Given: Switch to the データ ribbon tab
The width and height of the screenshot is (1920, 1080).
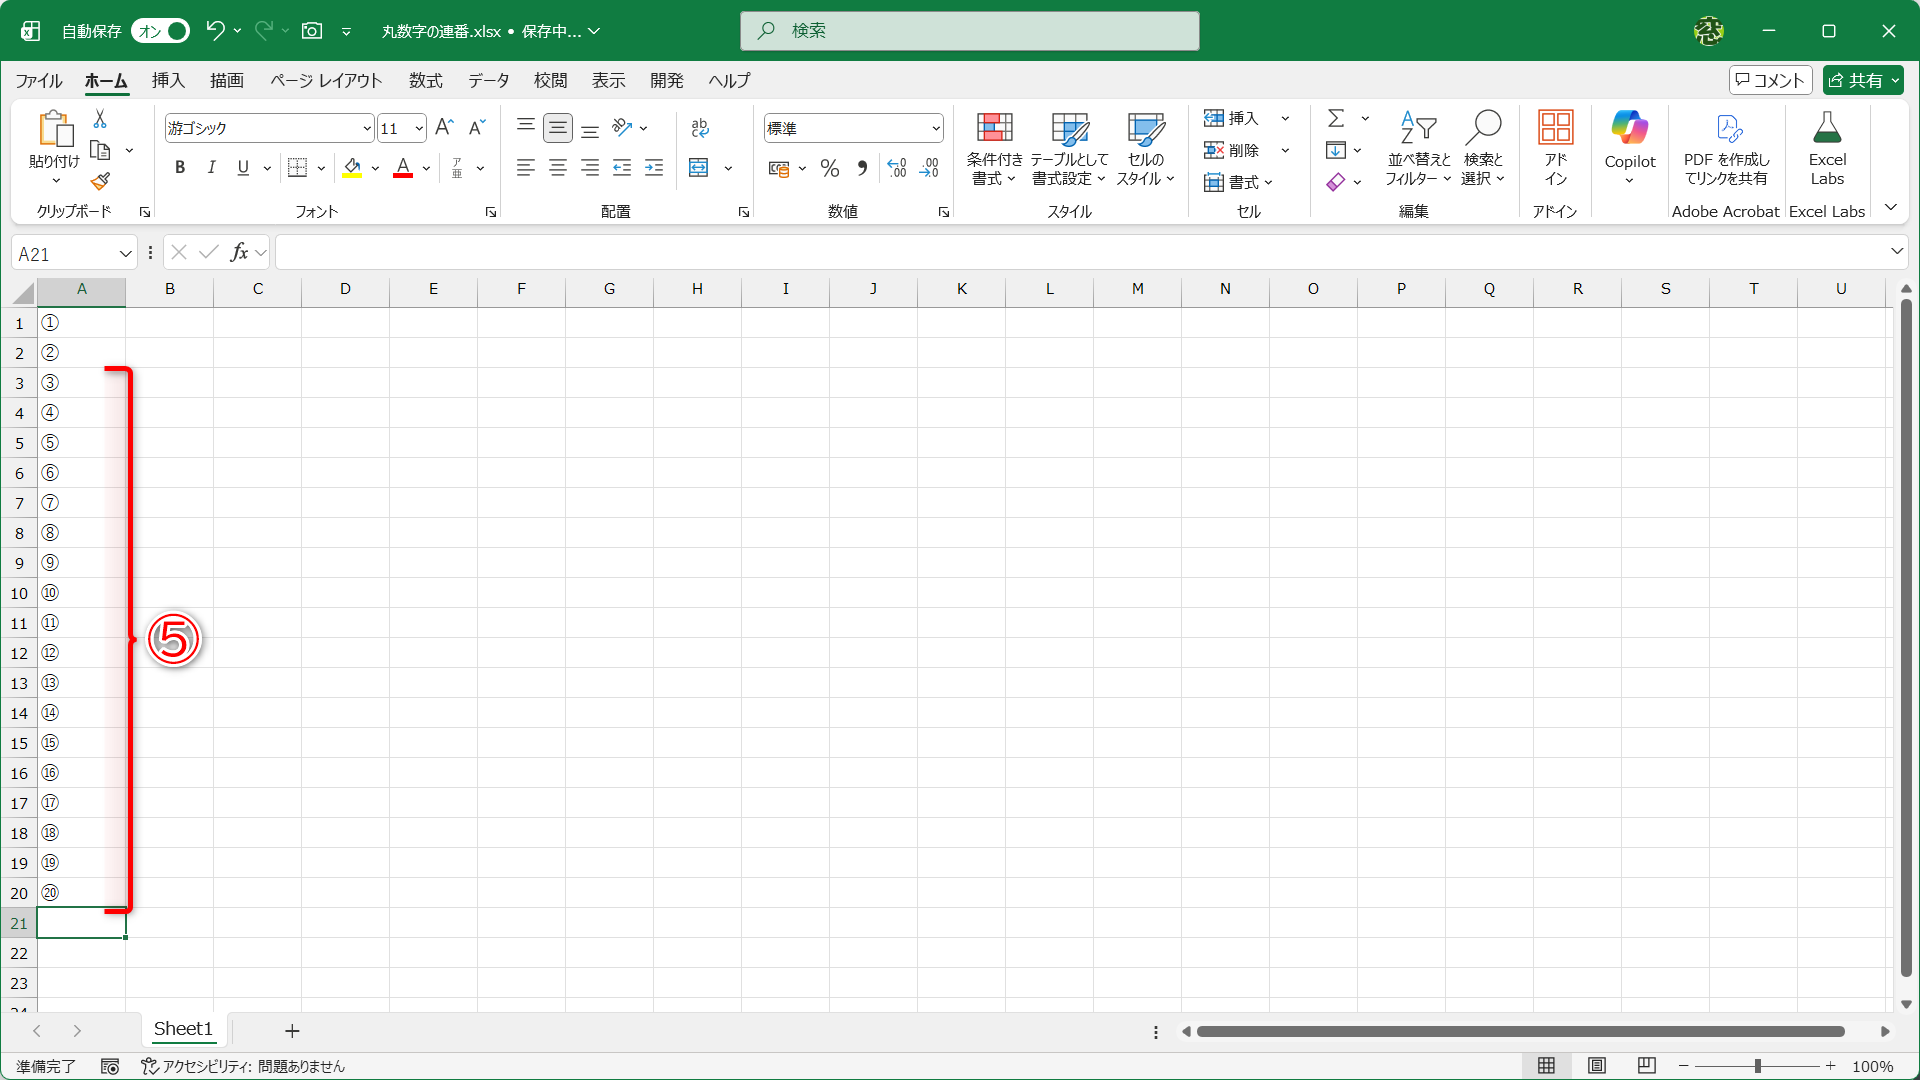Looking at the screenshot, I should [x=488, y=80].
